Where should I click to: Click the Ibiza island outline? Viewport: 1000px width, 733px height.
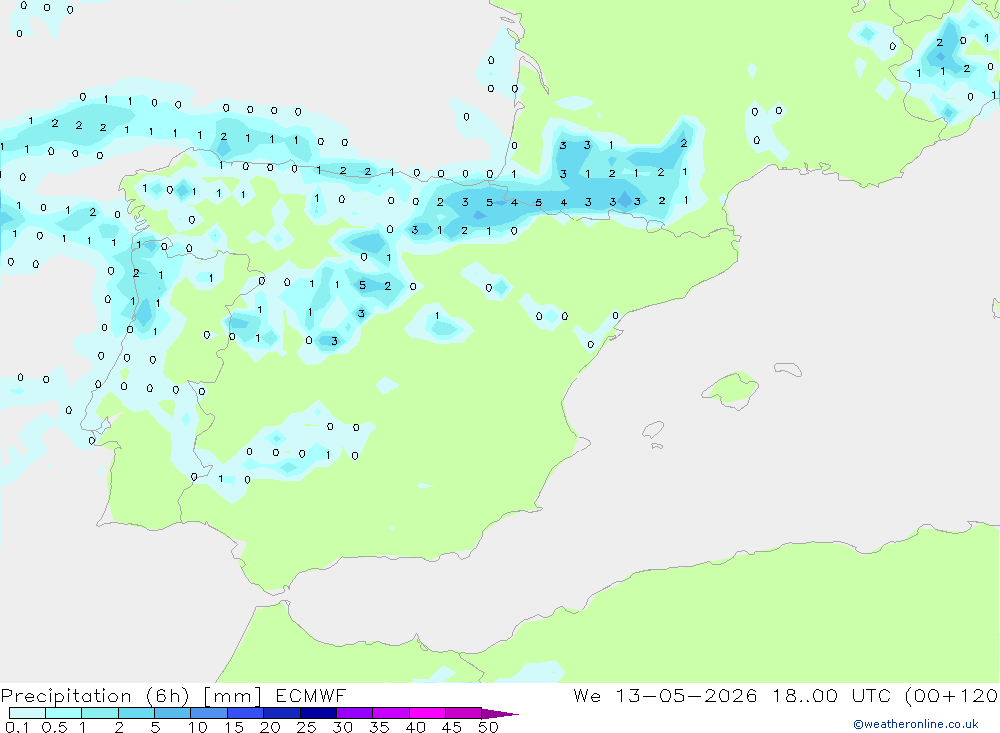point(654,429)
